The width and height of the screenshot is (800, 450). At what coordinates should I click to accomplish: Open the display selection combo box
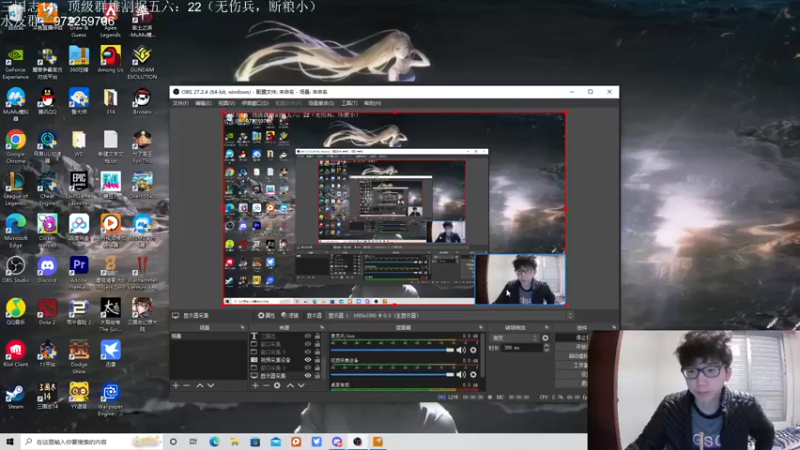(451, 315)
